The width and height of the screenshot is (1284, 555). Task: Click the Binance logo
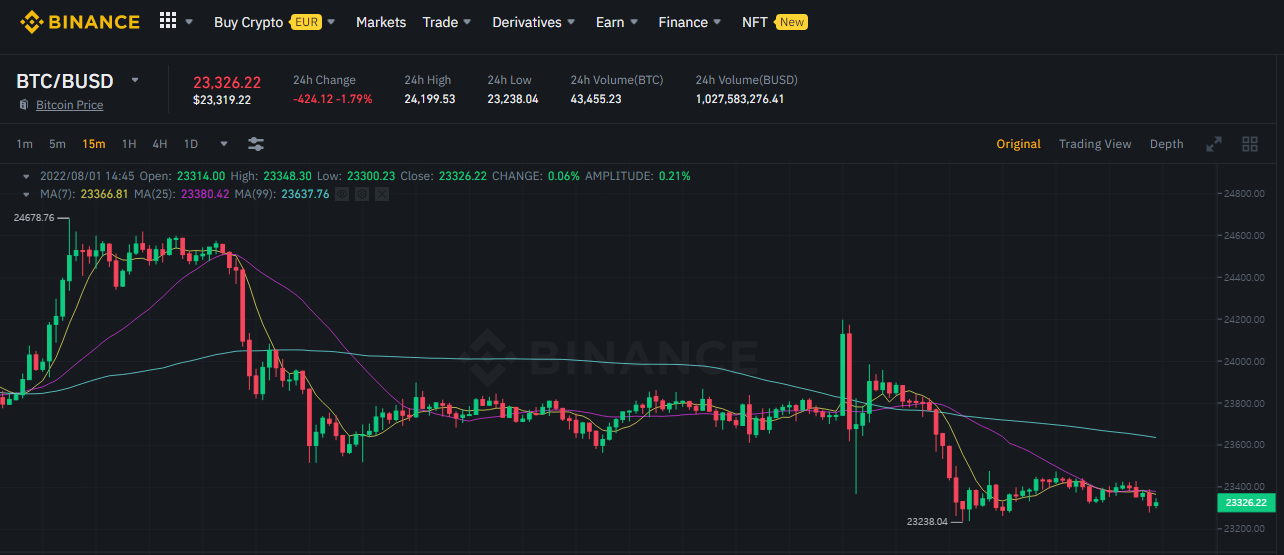point(80,21)
